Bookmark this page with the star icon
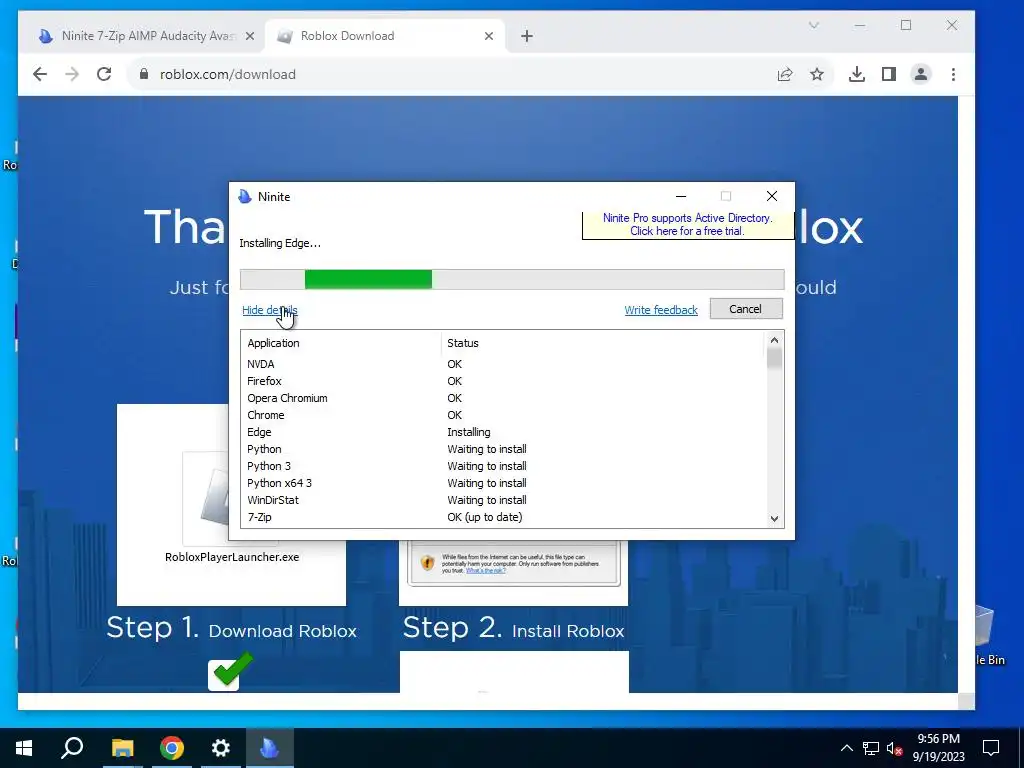1024x768 pixels. [x=817, y=74]
